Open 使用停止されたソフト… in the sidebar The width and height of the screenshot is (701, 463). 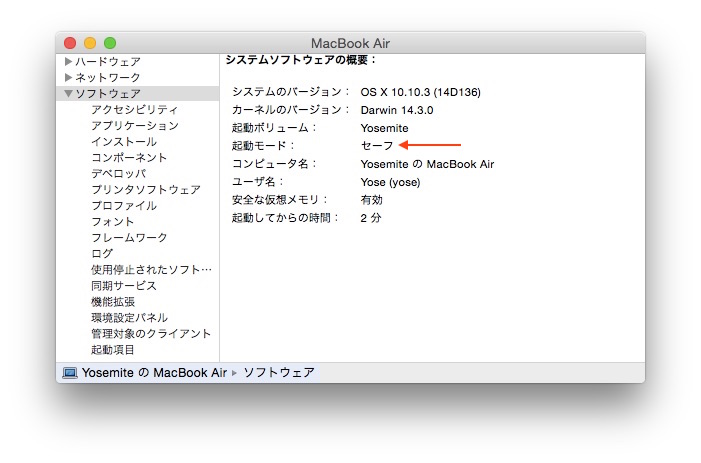(151, 269)
